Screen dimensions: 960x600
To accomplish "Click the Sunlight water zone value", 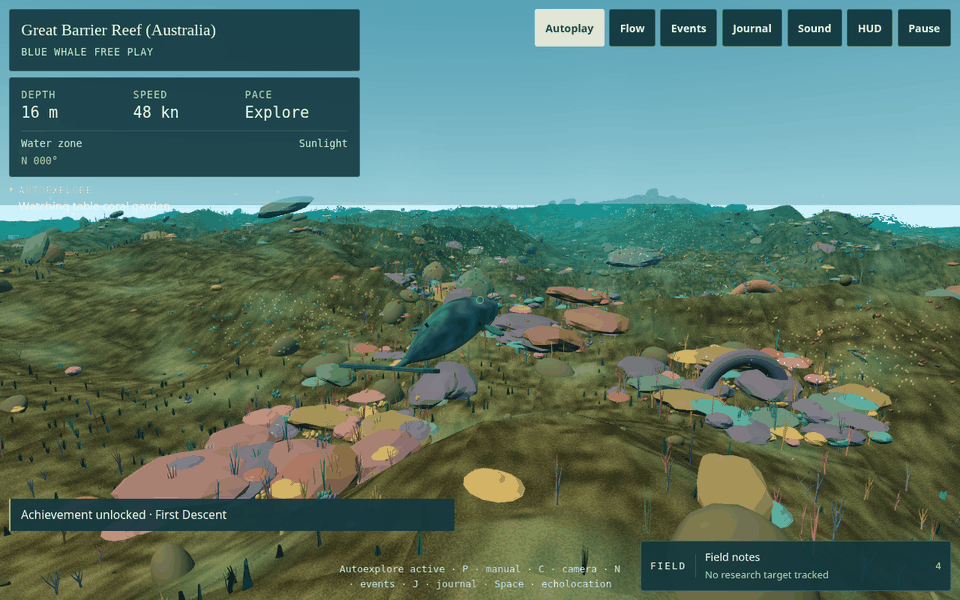I will pyautogui.click(x=323, y=143).
